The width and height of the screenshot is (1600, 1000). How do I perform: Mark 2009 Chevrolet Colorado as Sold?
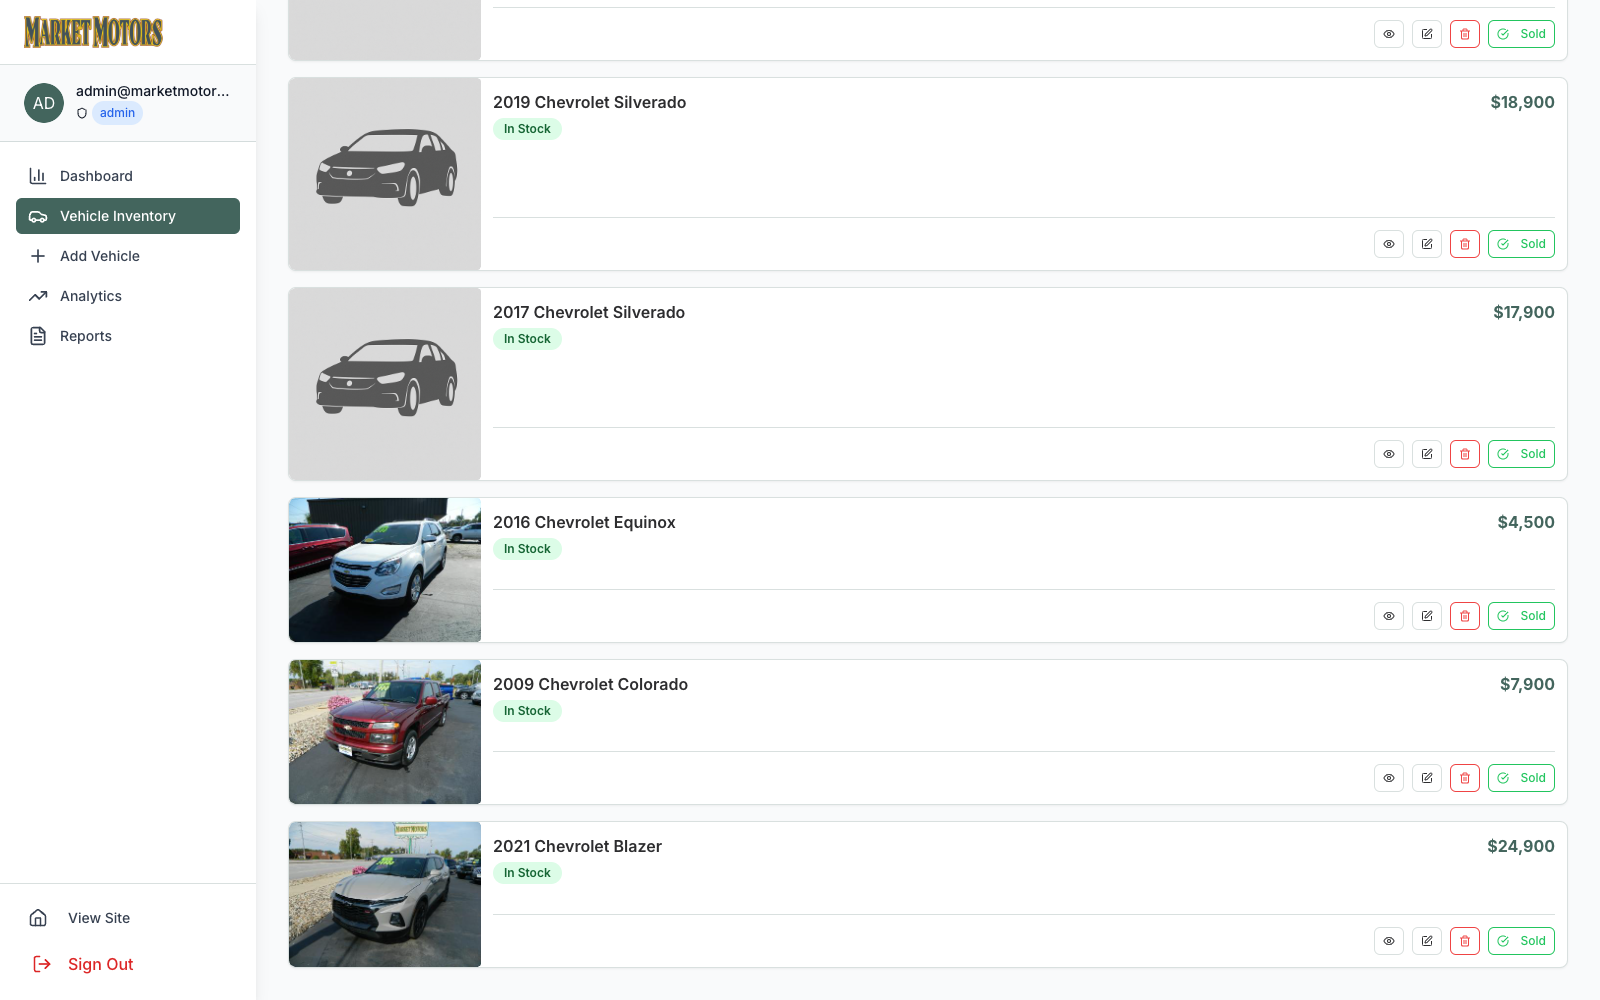coord(1521,778)
